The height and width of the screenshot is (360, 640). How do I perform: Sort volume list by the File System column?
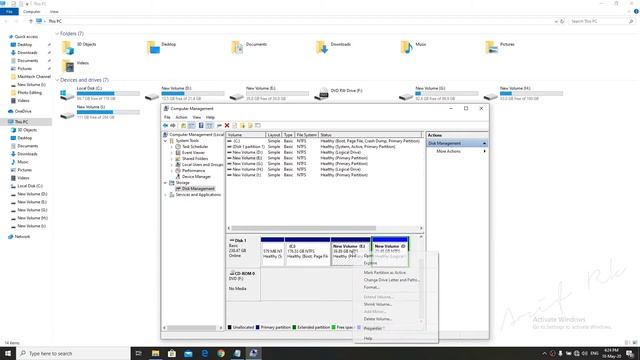coord(307,135)
